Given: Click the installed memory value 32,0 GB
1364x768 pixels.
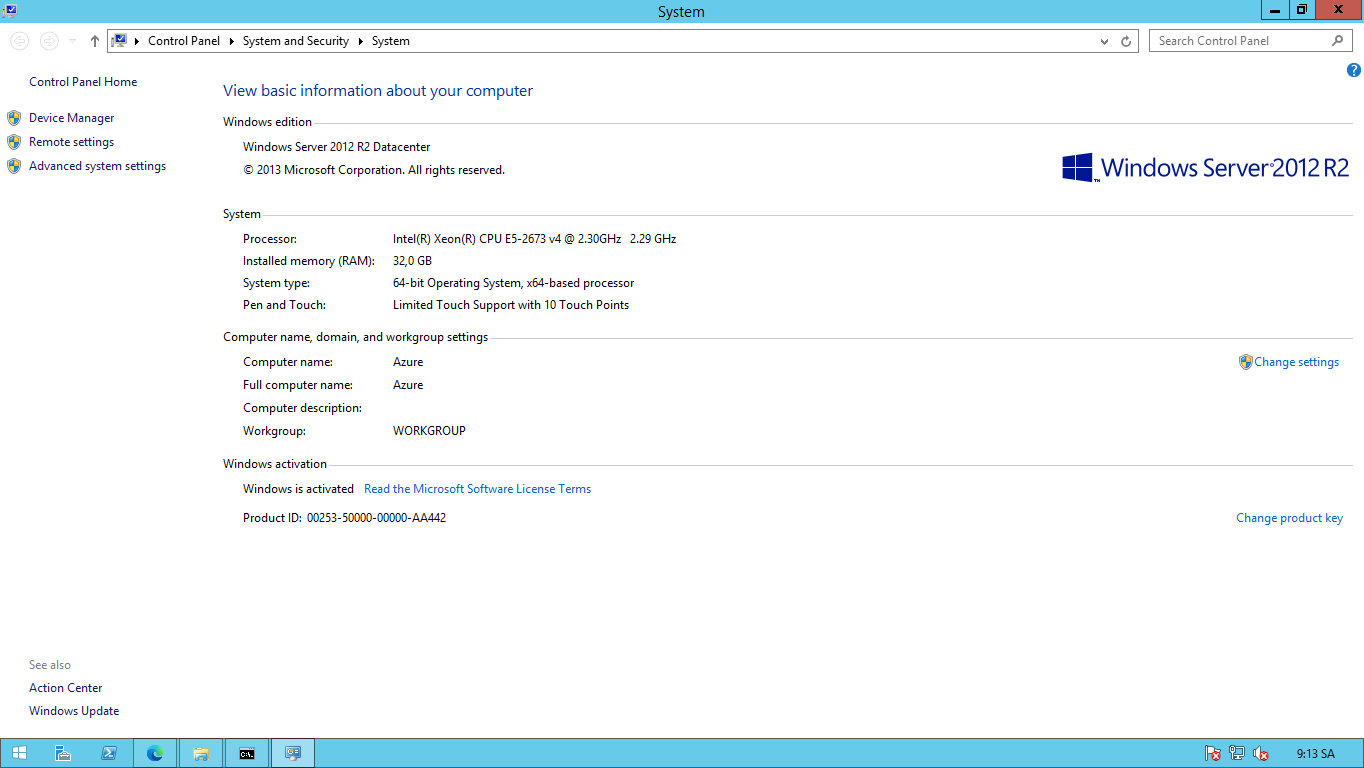Looking at the screenshot, I should [x=412, y=261].
